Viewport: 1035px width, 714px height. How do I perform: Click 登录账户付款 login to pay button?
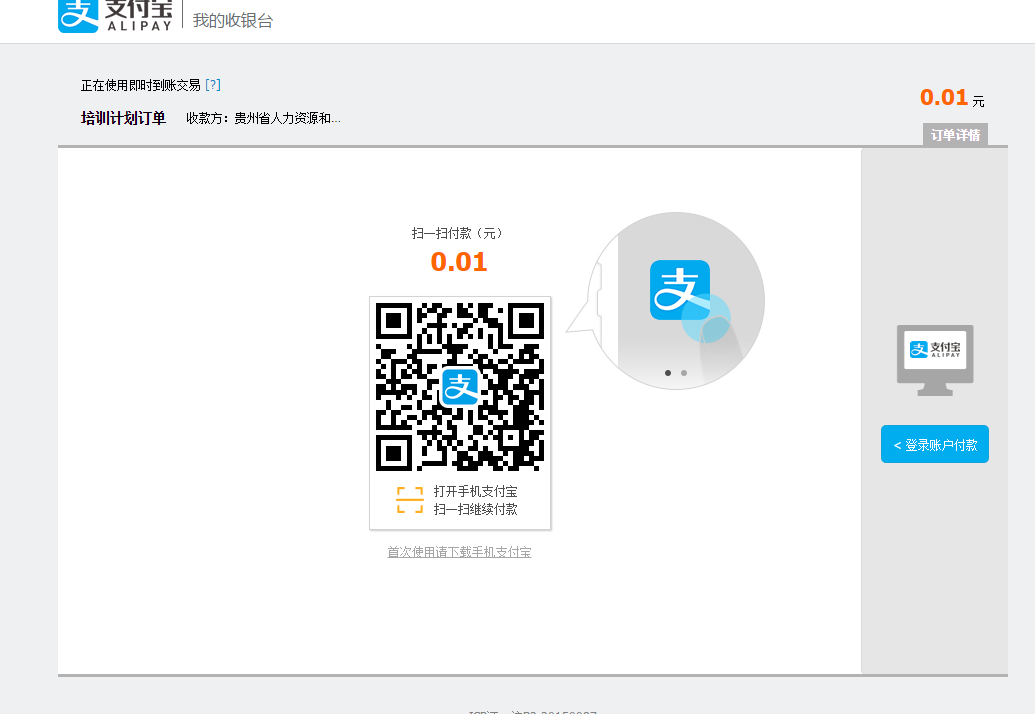pos(935,444)
